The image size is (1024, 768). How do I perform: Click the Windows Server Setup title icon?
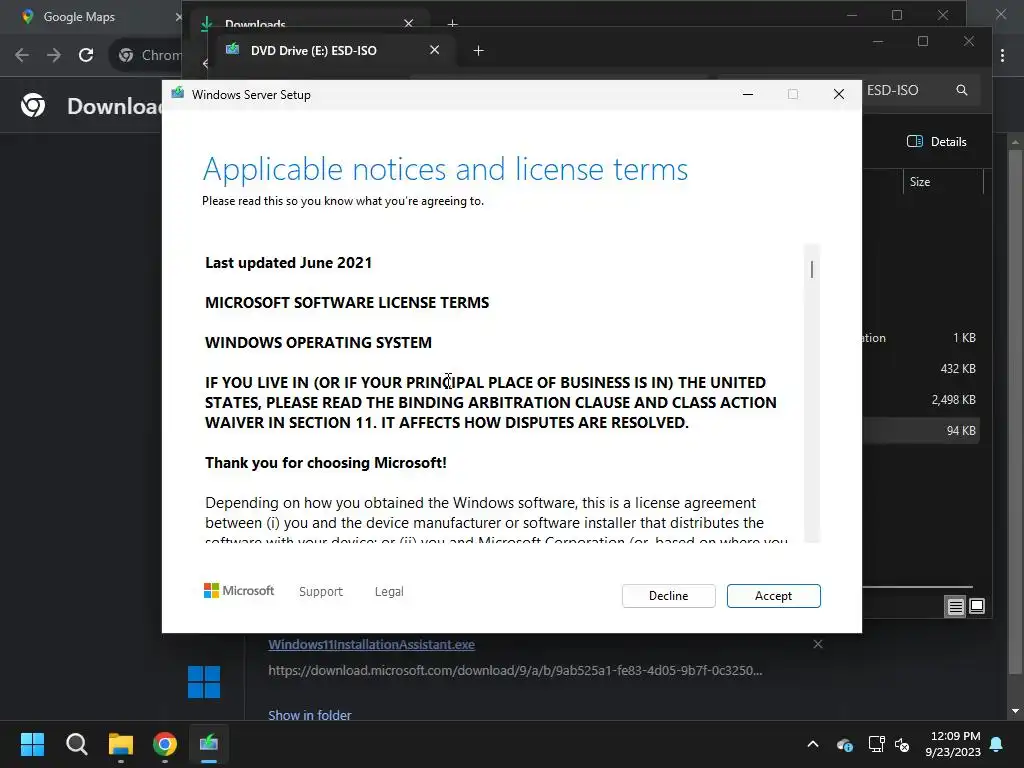coord(178,94)
